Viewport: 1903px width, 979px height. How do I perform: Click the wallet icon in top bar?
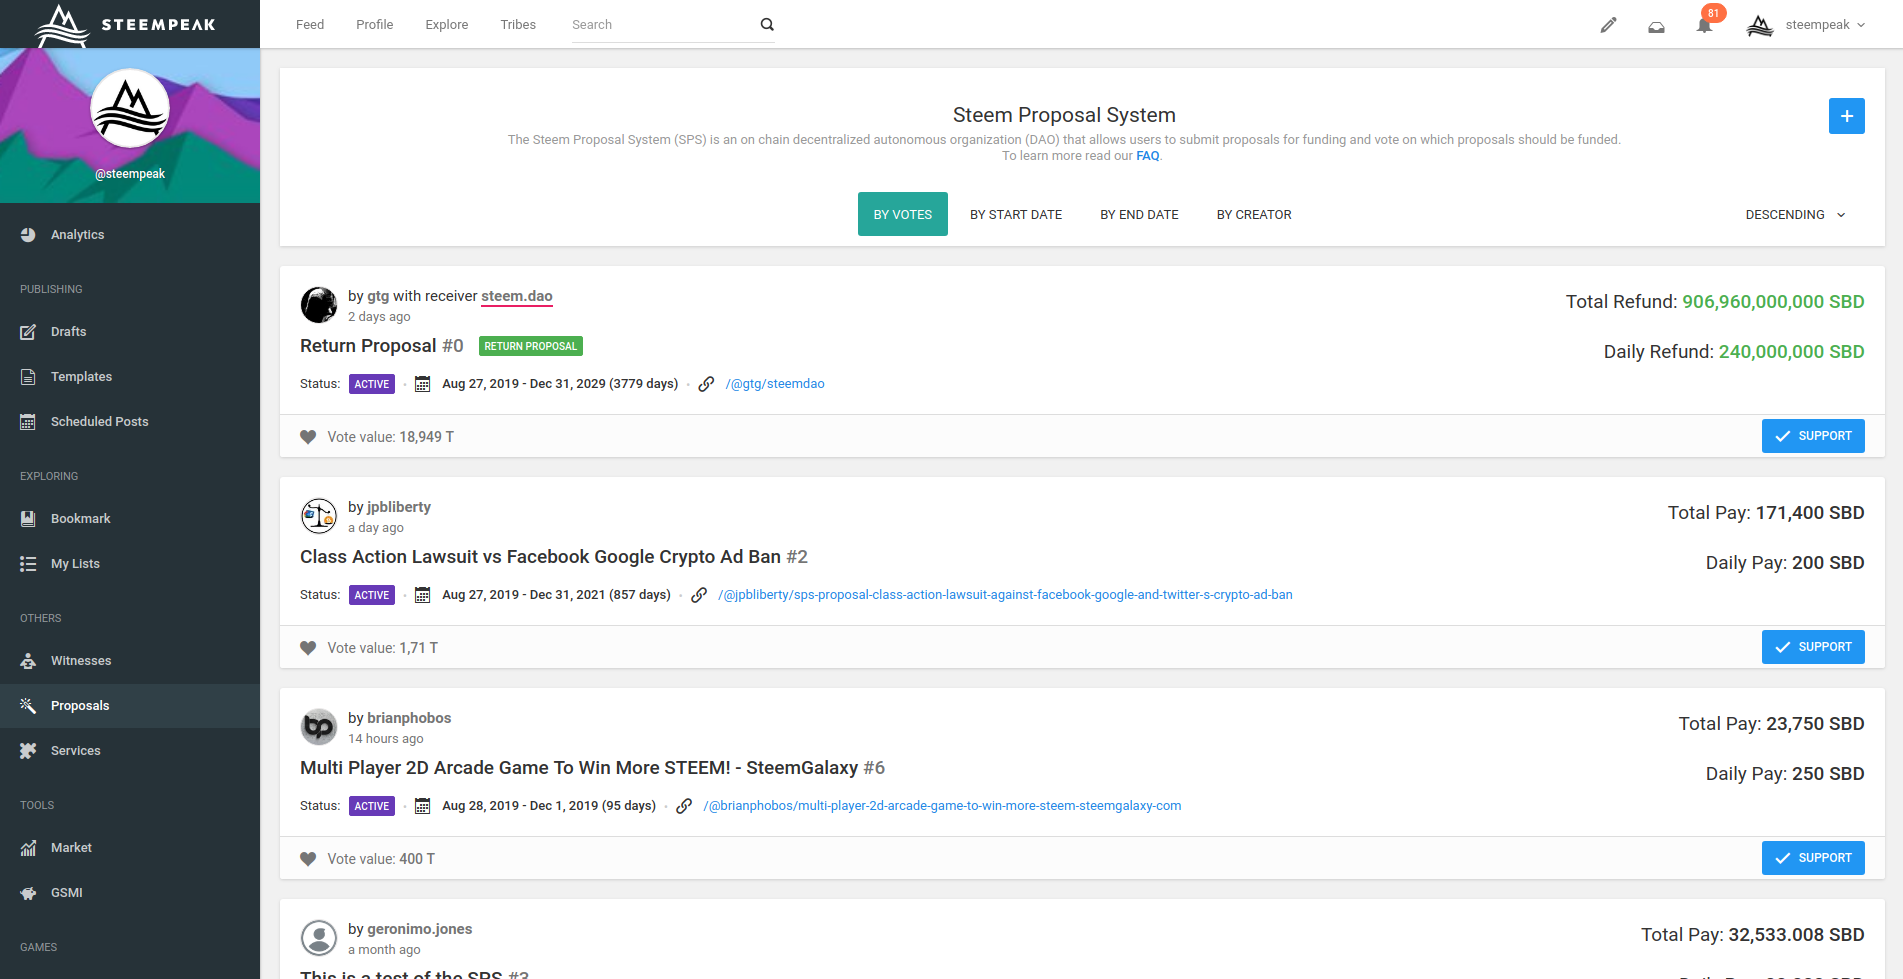(x=1656, y=26)
